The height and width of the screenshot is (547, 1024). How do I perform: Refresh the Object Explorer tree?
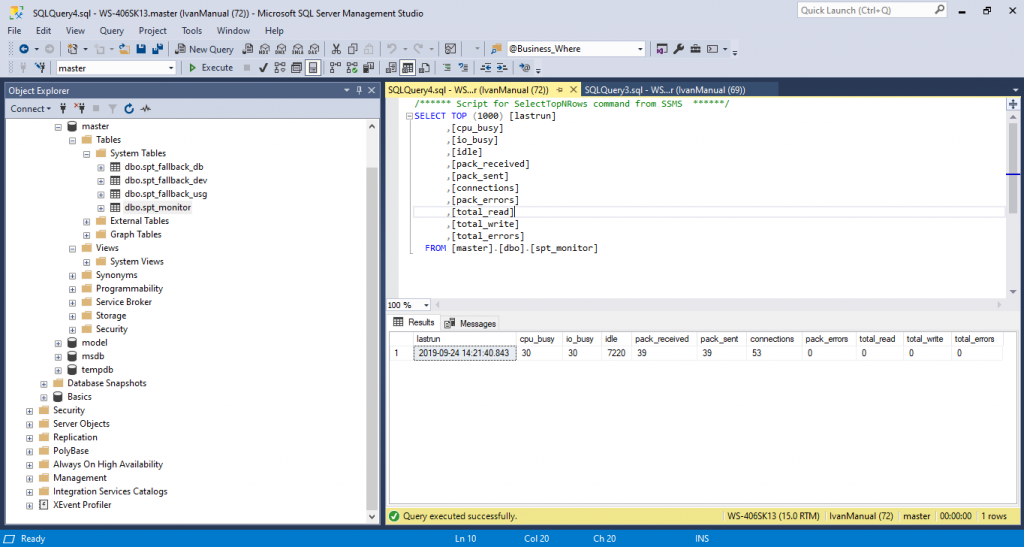coord(129,109)
